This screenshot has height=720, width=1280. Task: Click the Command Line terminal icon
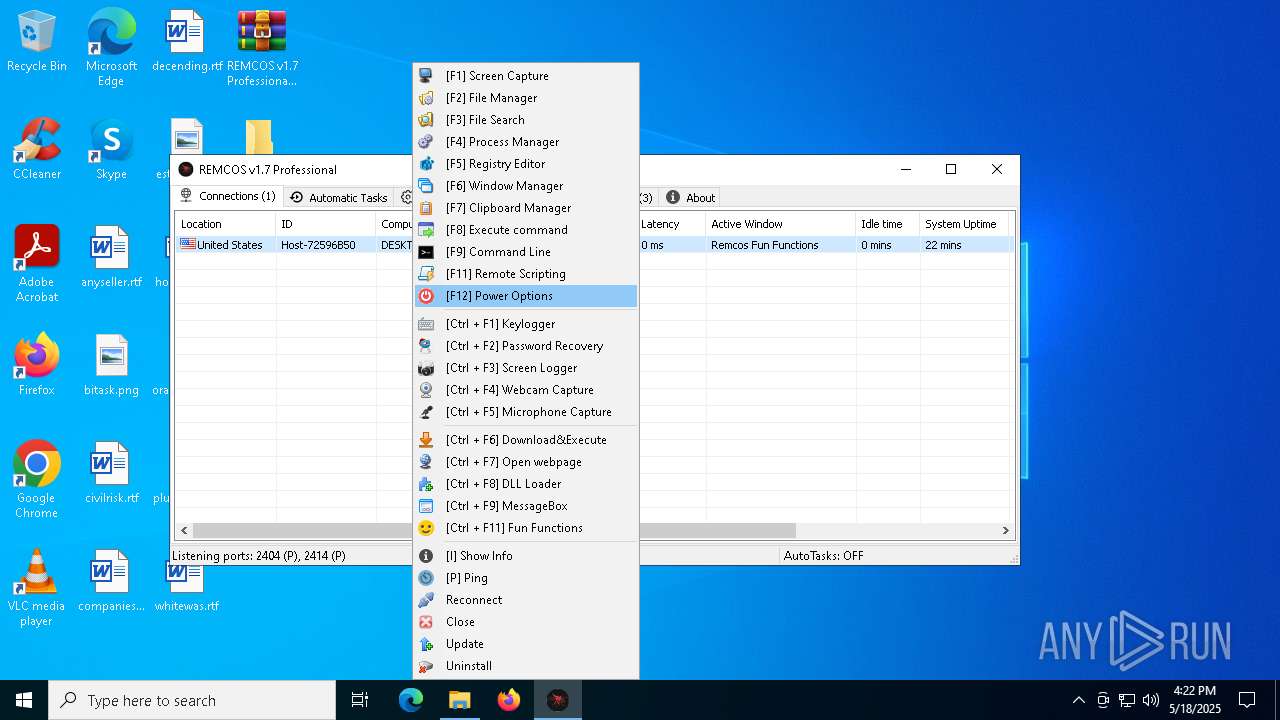[426, 252]
